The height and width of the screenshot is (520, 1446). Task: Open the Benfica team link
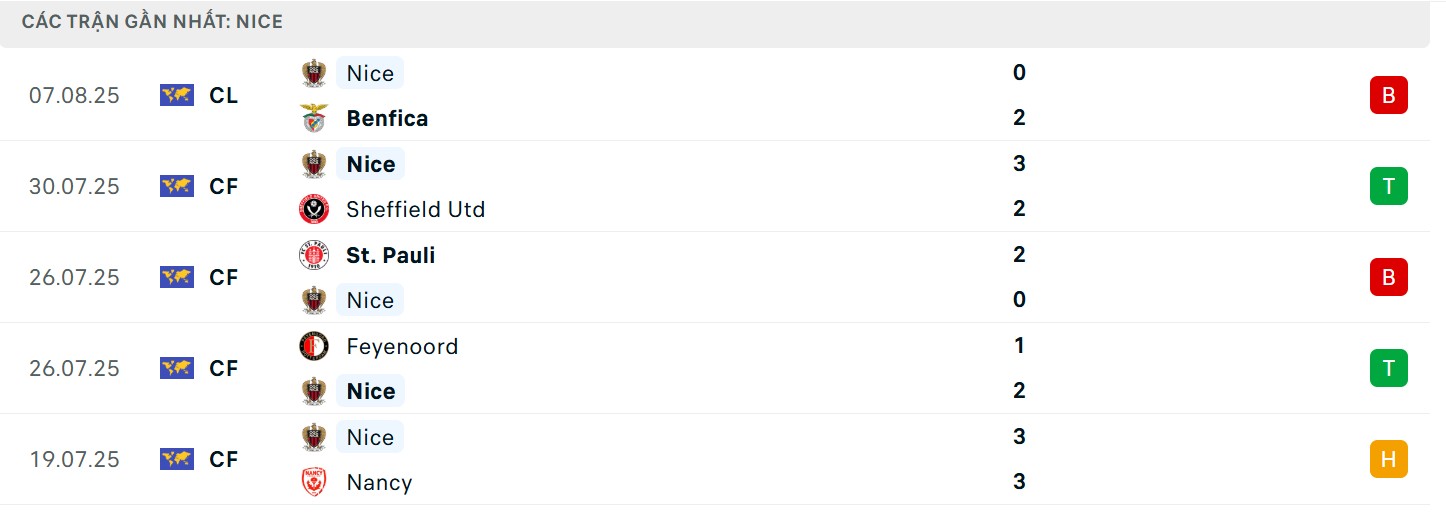(x=387, y=118)
